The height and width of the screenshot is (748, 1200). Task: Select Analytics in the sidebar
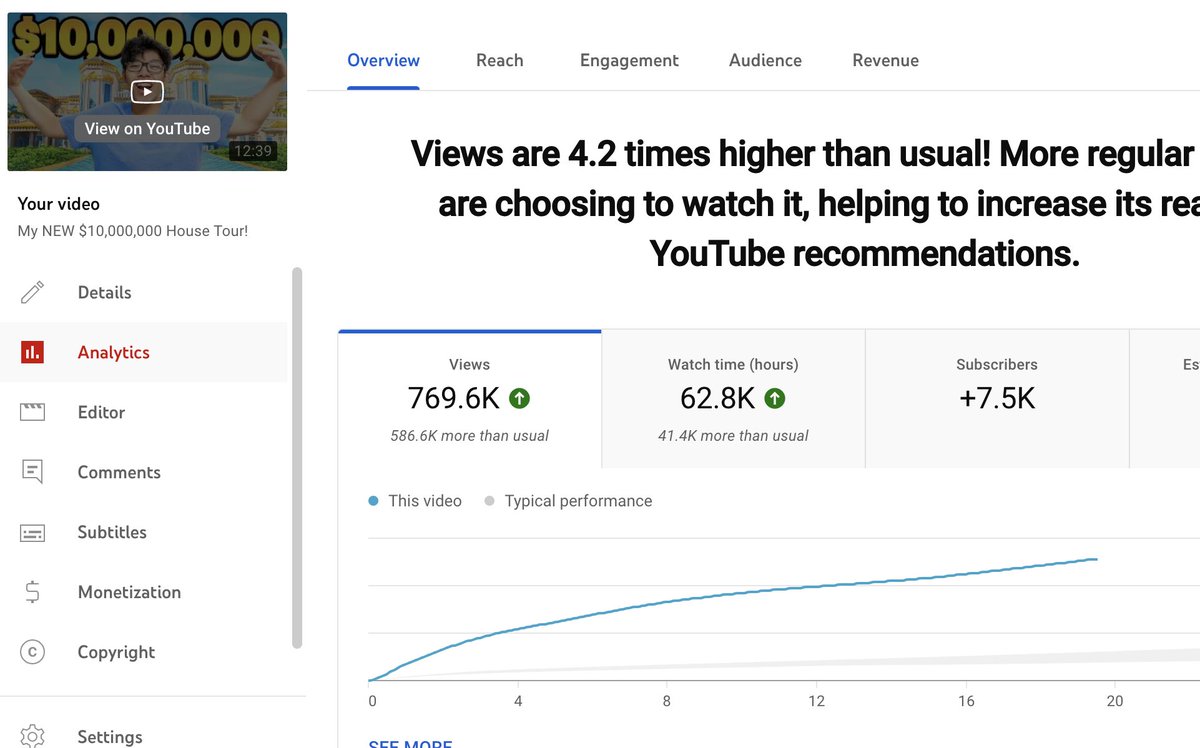pyautogui.click(x=143, y=352)
